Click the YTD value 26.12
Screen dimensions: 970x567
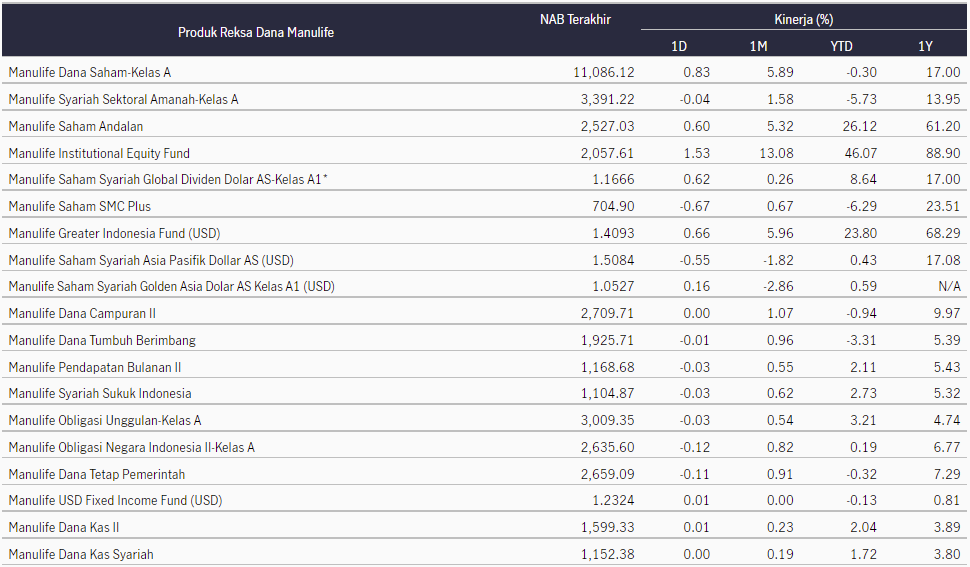point(860,127)
